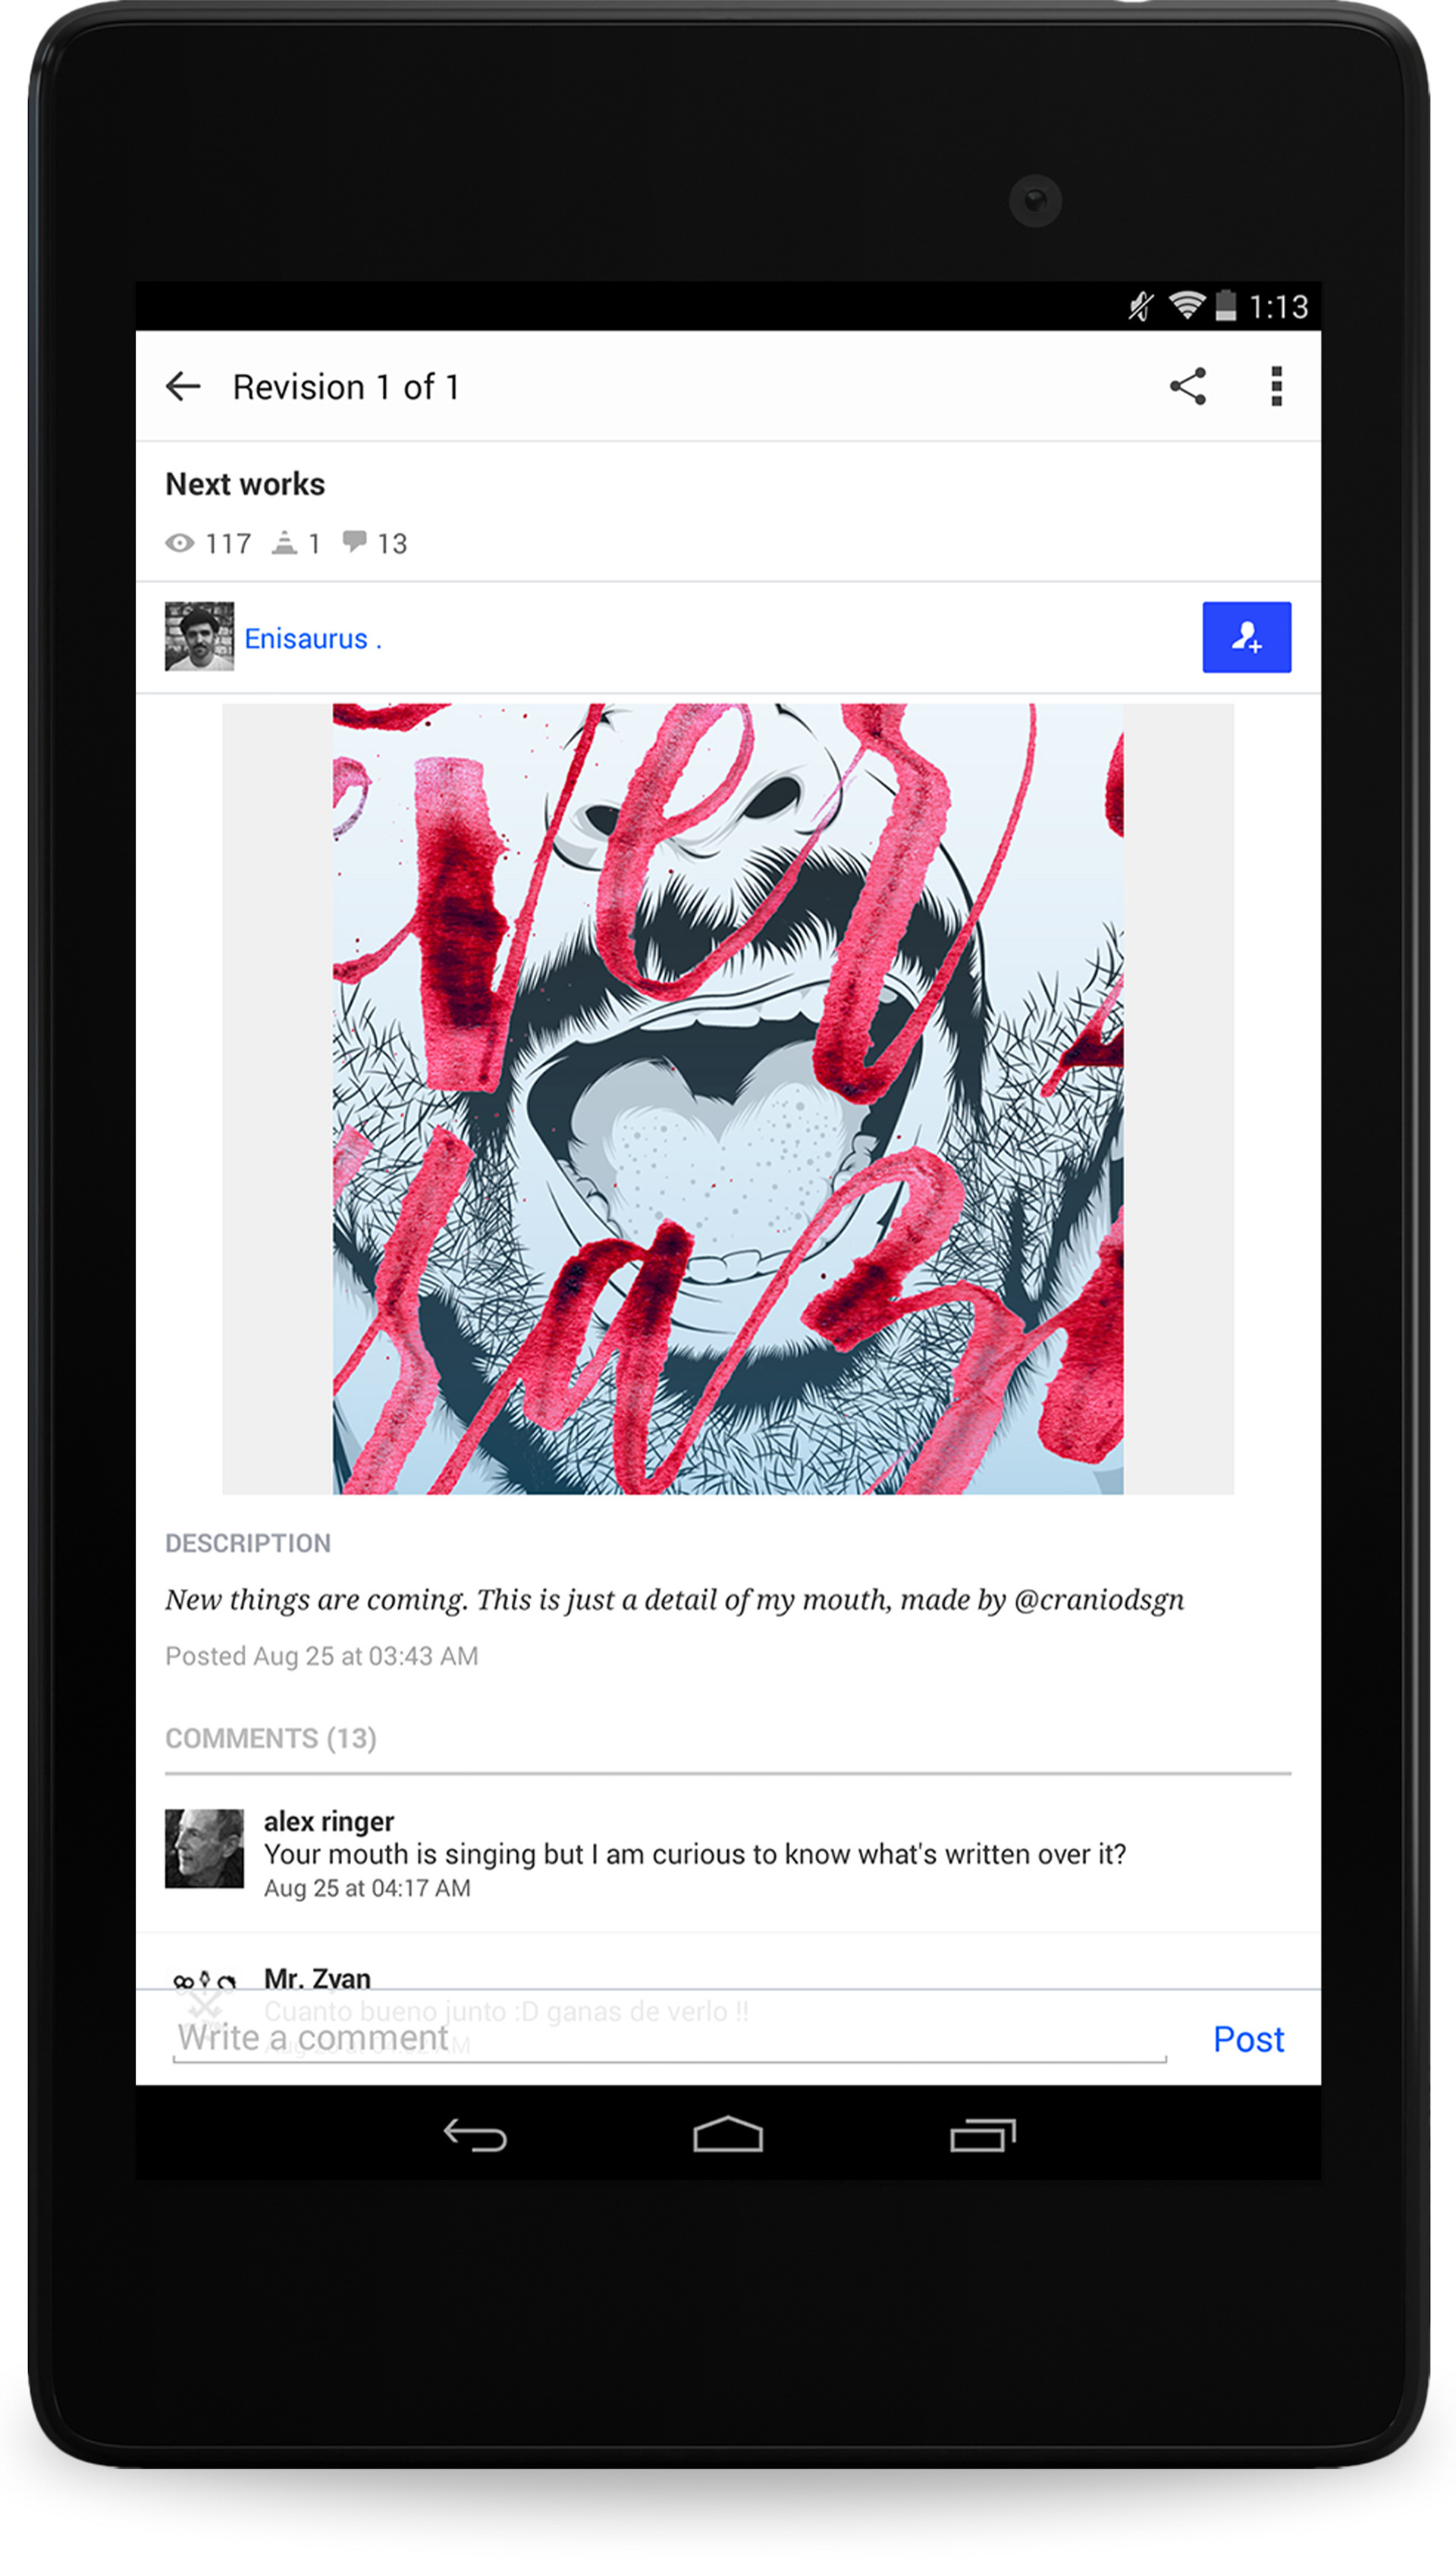Tap alex ringer's avatar photo

204,1848
